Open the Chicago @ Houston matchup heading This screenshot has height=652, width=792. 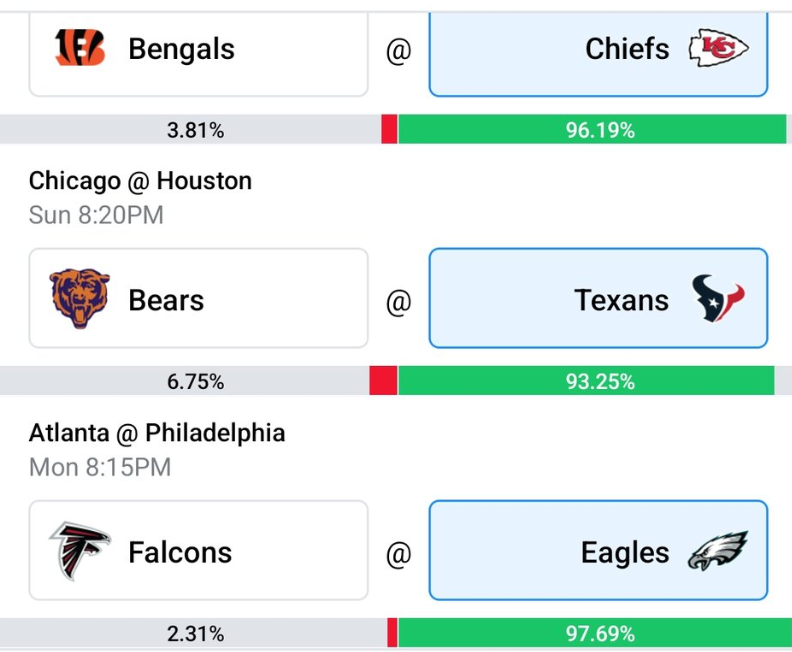(x=140, y=181)
